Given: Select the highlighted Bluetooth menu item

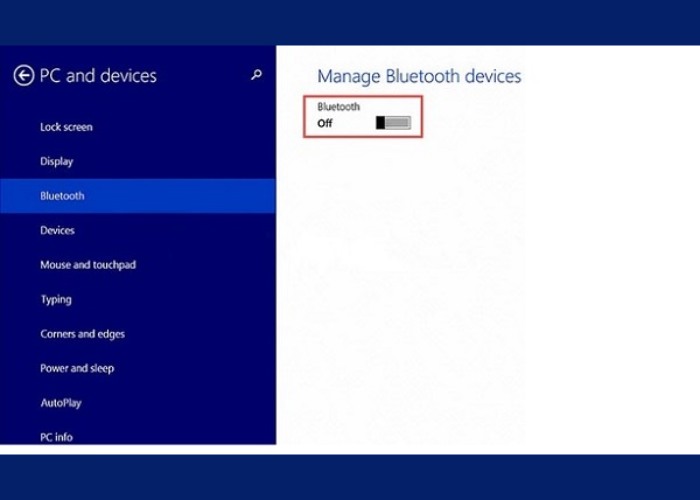Looking at the screenshot, I should coord(62,196).
